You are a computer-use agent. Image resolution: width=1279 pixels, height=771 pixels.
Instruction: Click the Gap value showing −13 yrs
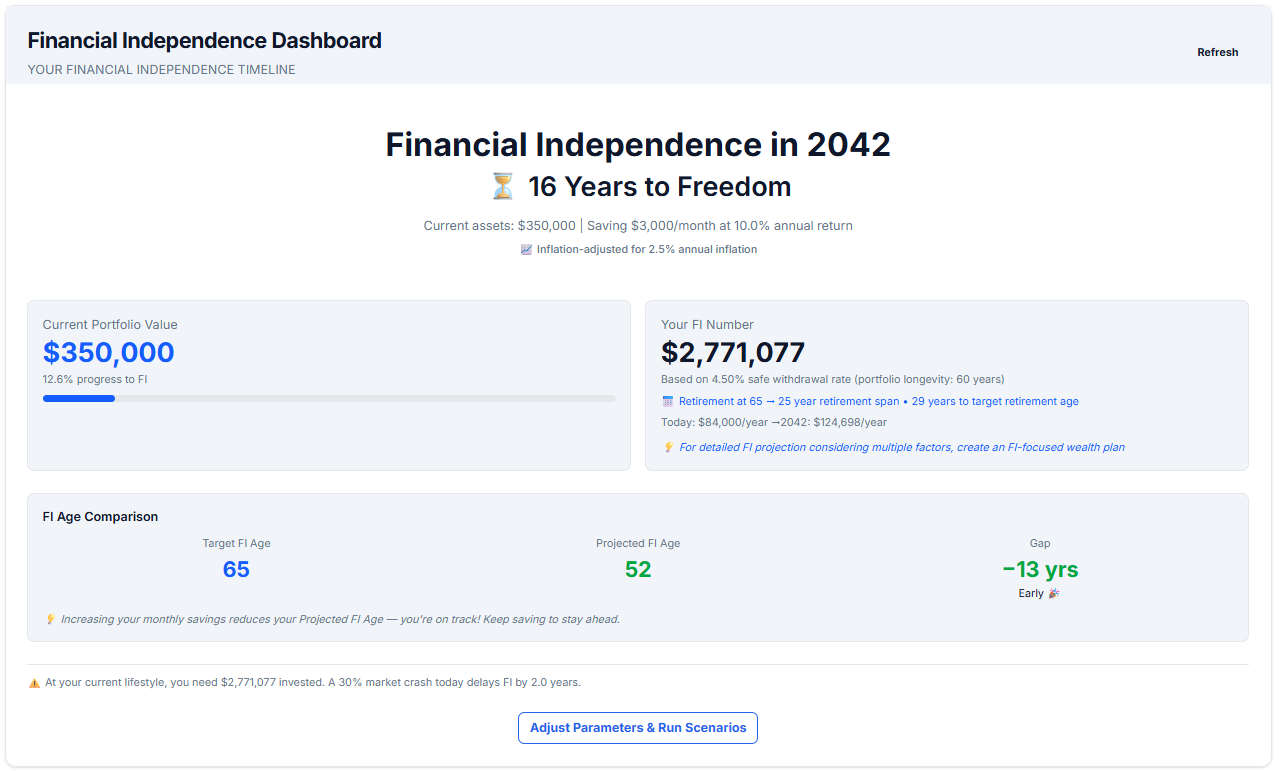pyautogui.click(x=1040, y=569)
